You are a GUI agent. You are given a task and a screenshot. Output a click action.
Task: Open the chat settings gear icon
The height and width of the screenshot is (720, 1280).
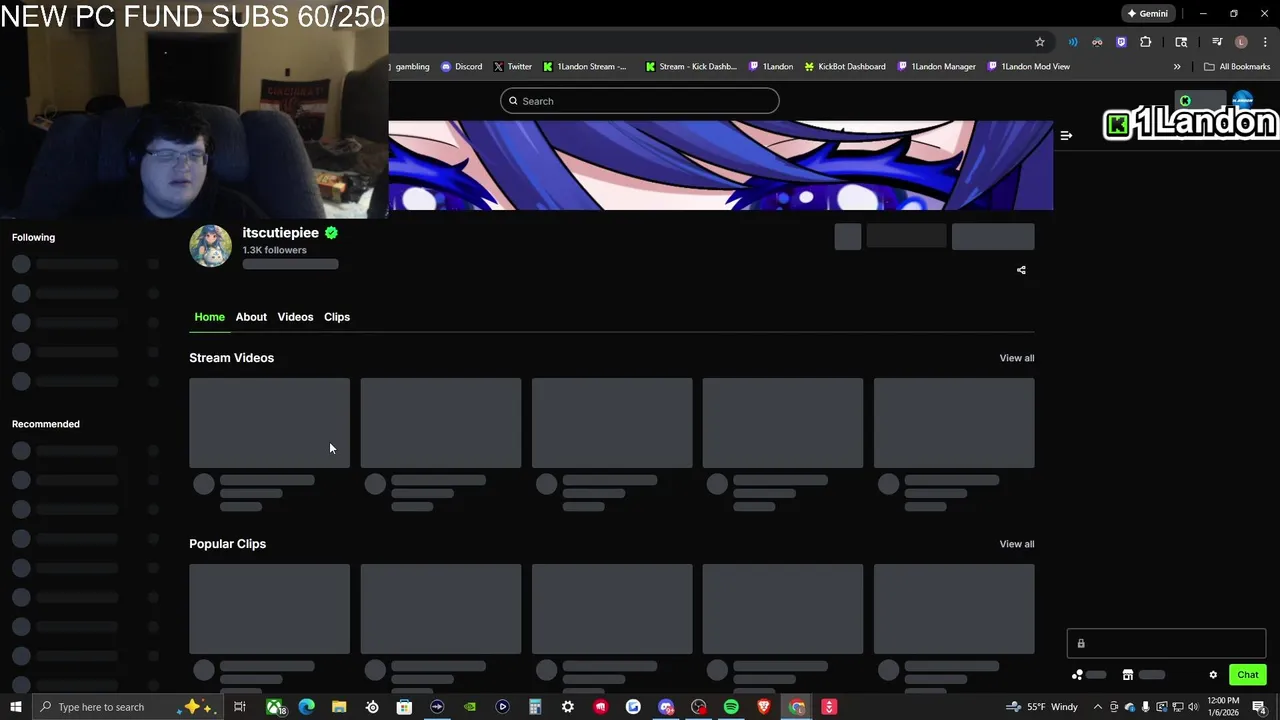click(1213, 675)
